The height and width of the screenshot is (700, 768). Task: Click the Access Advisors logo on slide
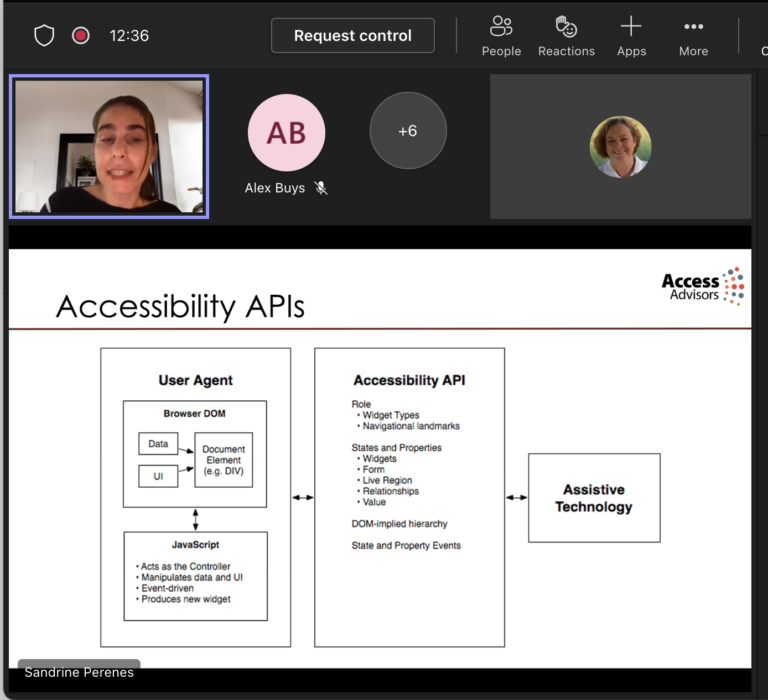pos(702,285)
